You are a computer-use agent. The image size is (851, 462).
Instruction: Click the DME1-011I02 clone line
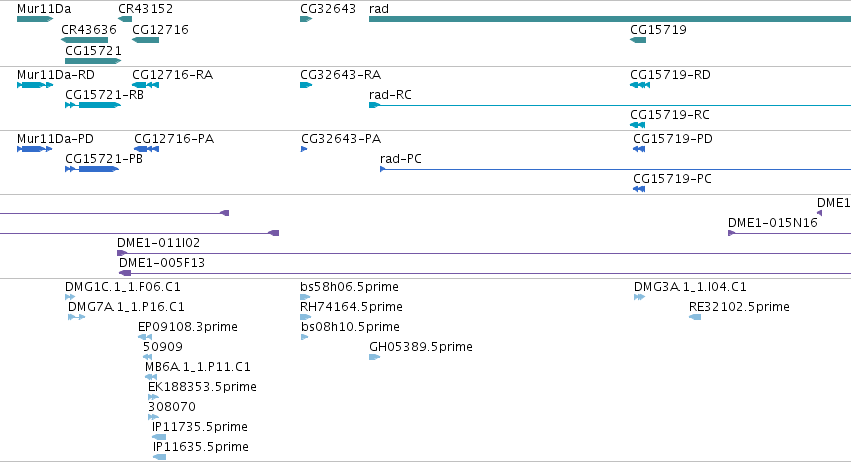pos(484,253)
